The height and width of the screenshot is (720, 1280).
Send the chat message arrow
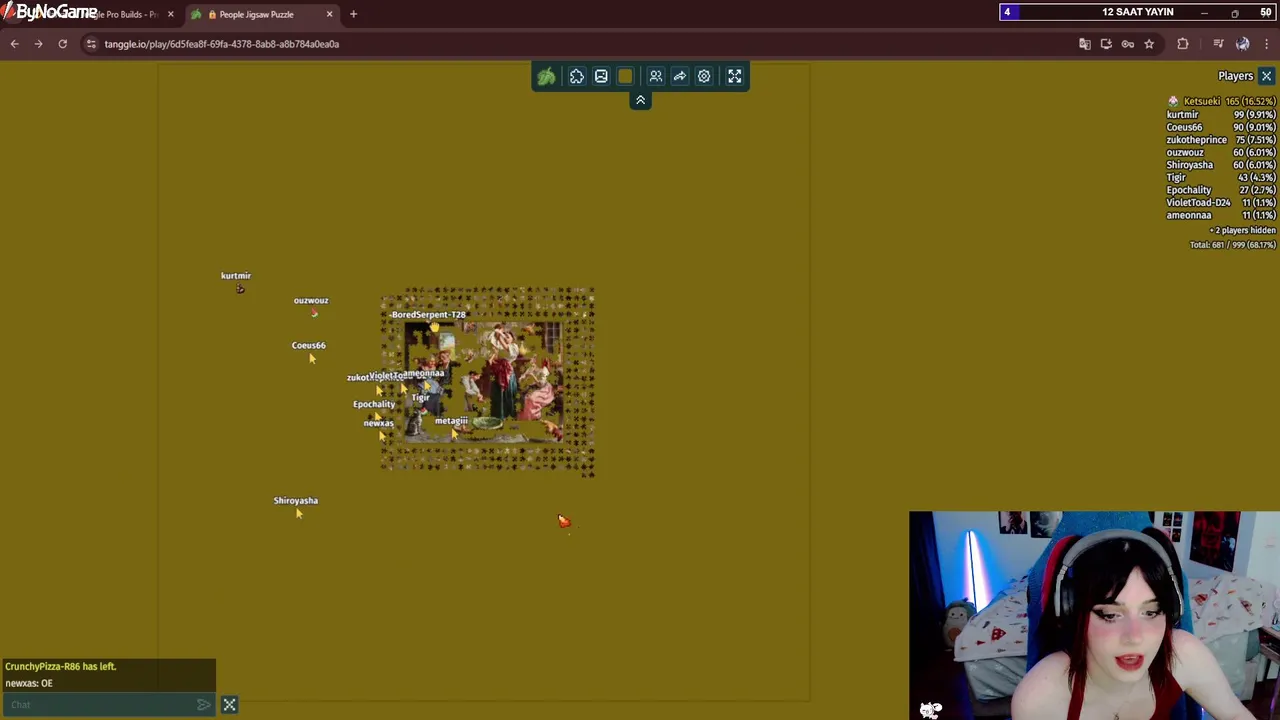(x=204, y=705)
